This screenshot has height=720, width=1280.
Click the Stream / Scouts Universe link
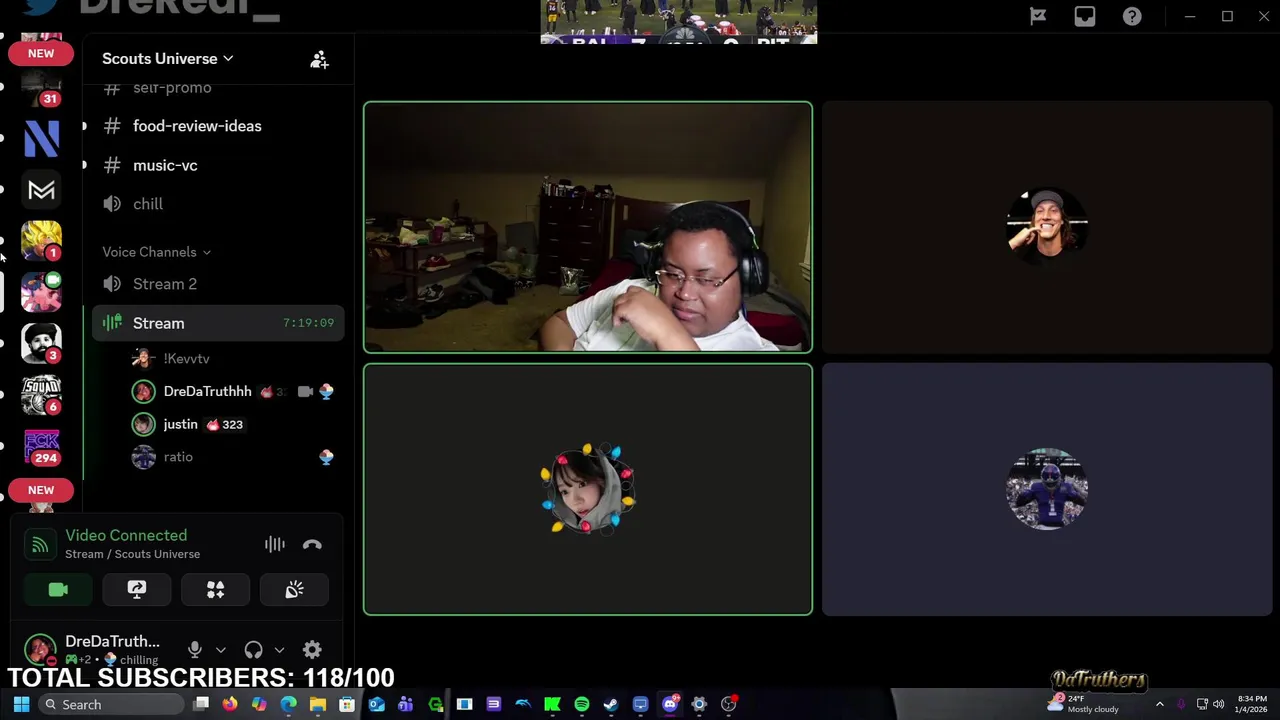(x=132, y=554)
